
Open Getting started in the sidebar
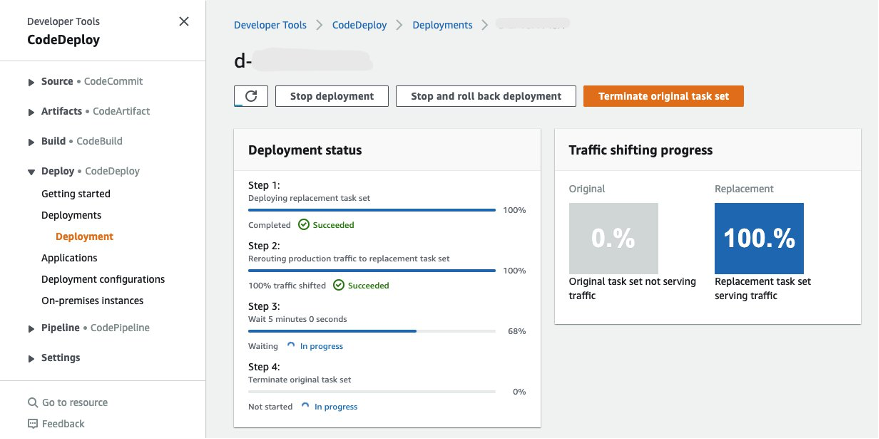[76, 194]
